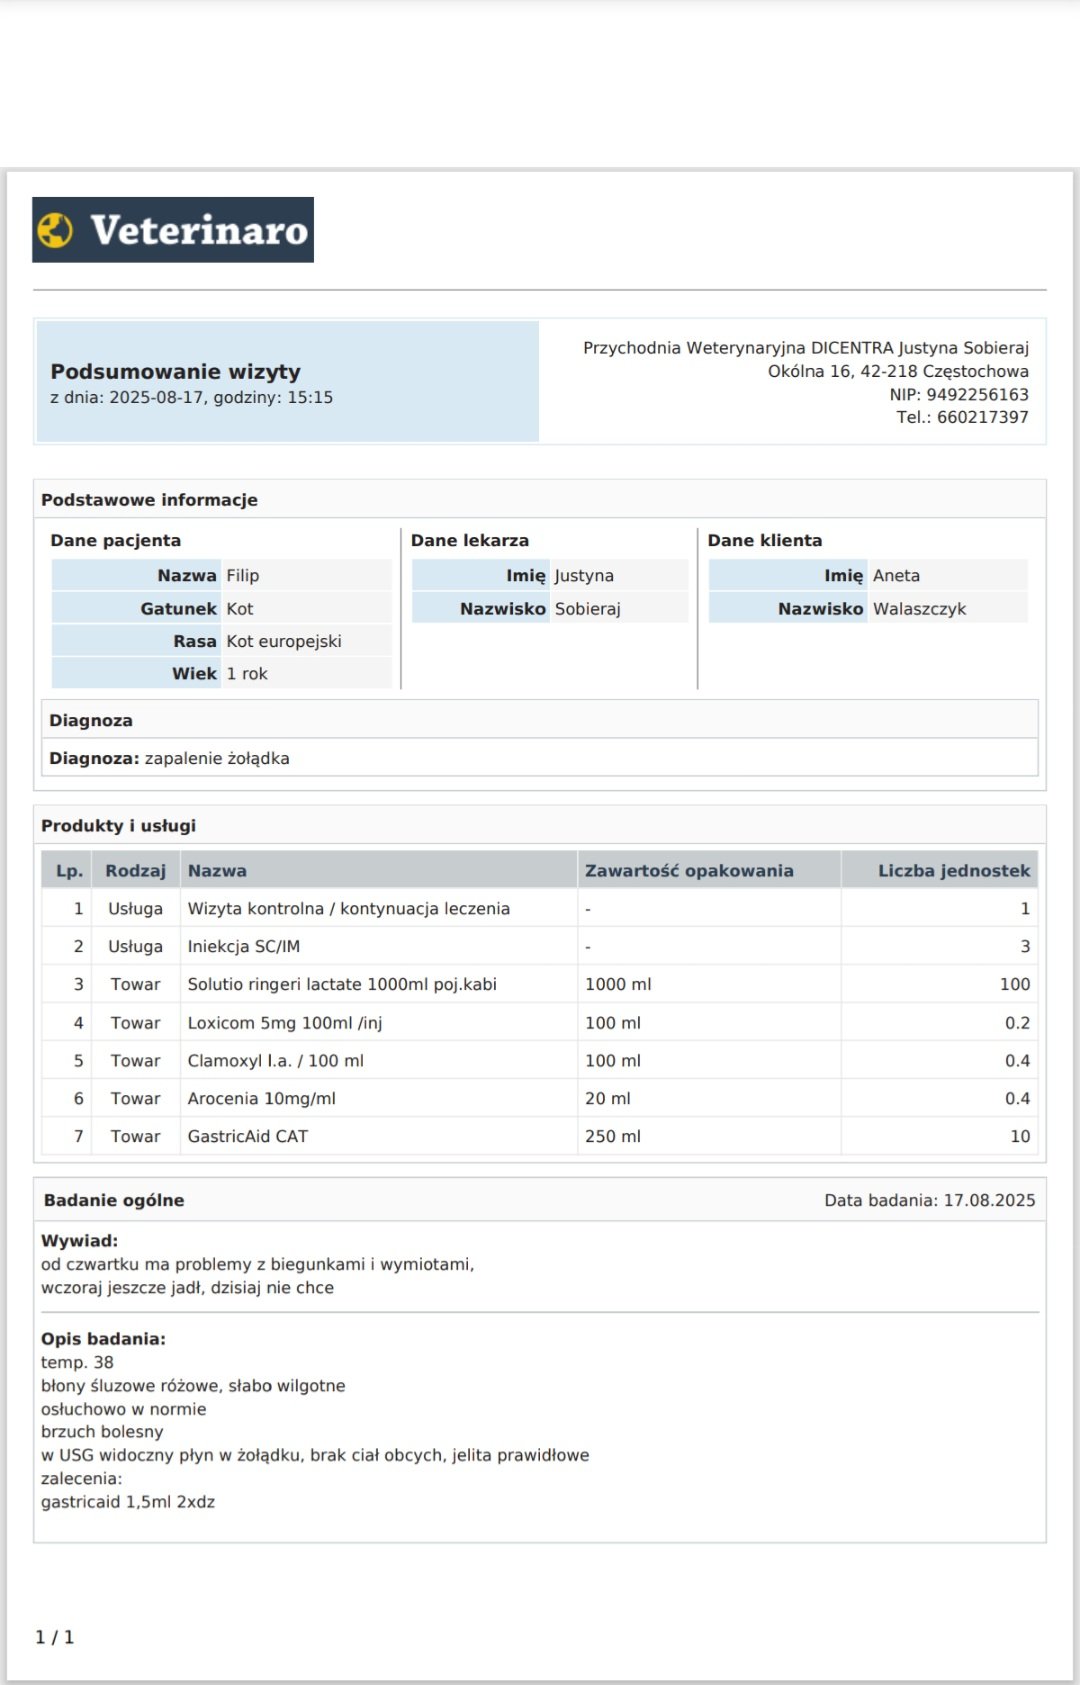Select the breed value Kot europejski
Screen dimensions: 1080x1685
tap(284, 641)
